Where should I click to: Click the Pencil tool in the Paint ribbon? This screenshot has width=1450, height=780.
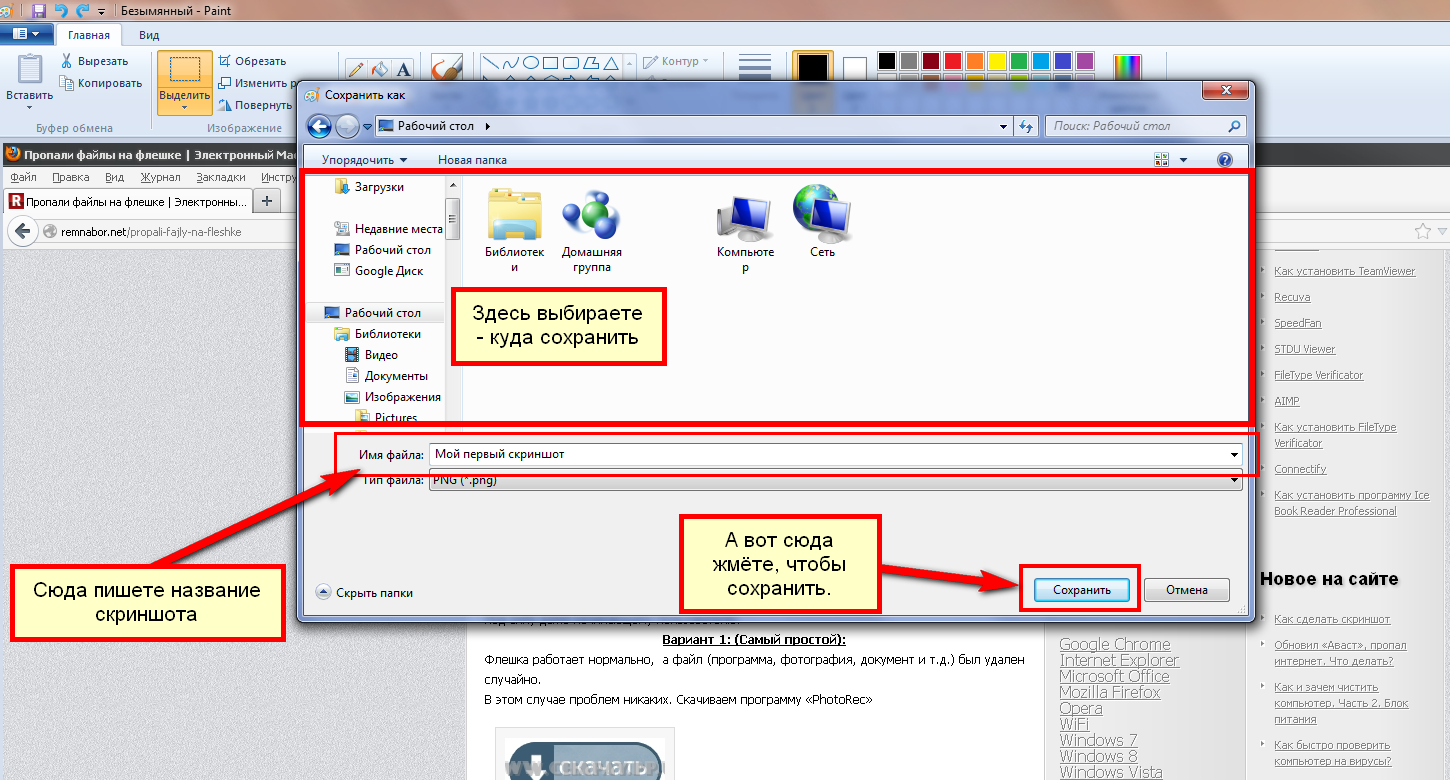point(355,69)
